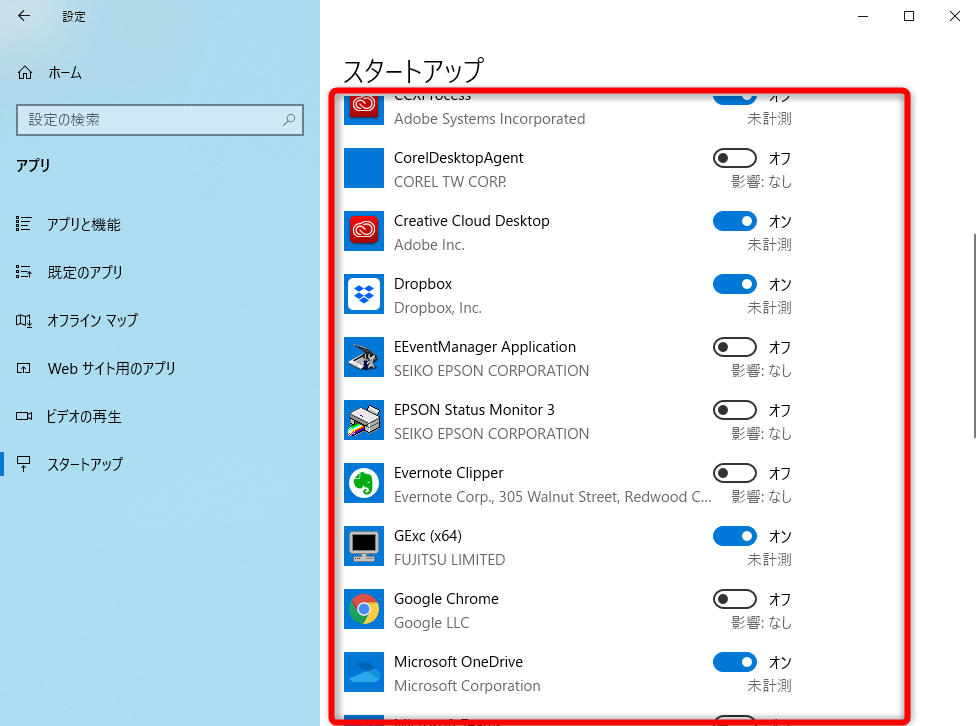The image size is (978, 726).
Task: Turn on Google Chrome at startup
Action: coord(735,598)
